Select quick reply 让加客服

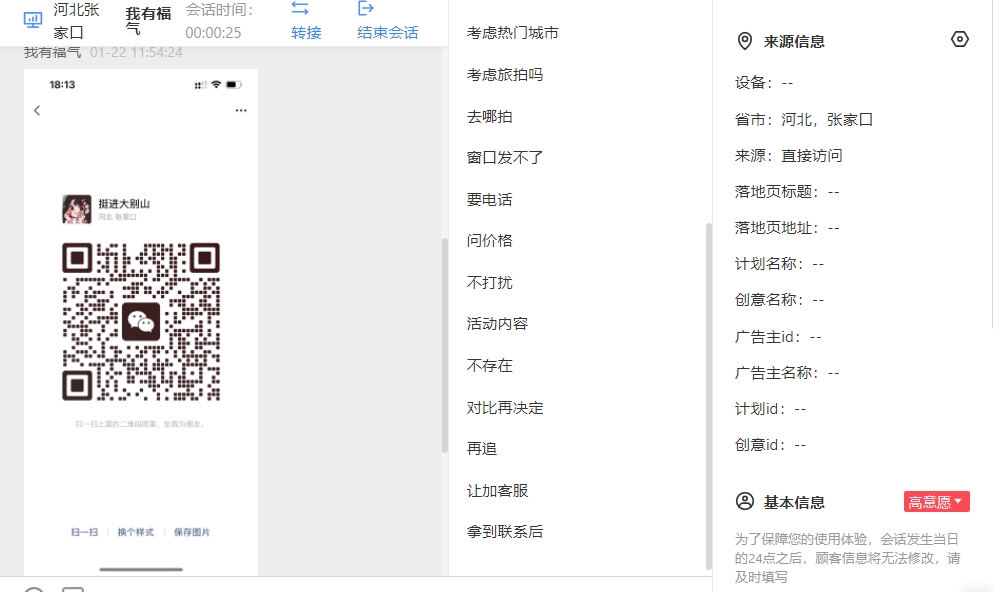click(497, 491)
